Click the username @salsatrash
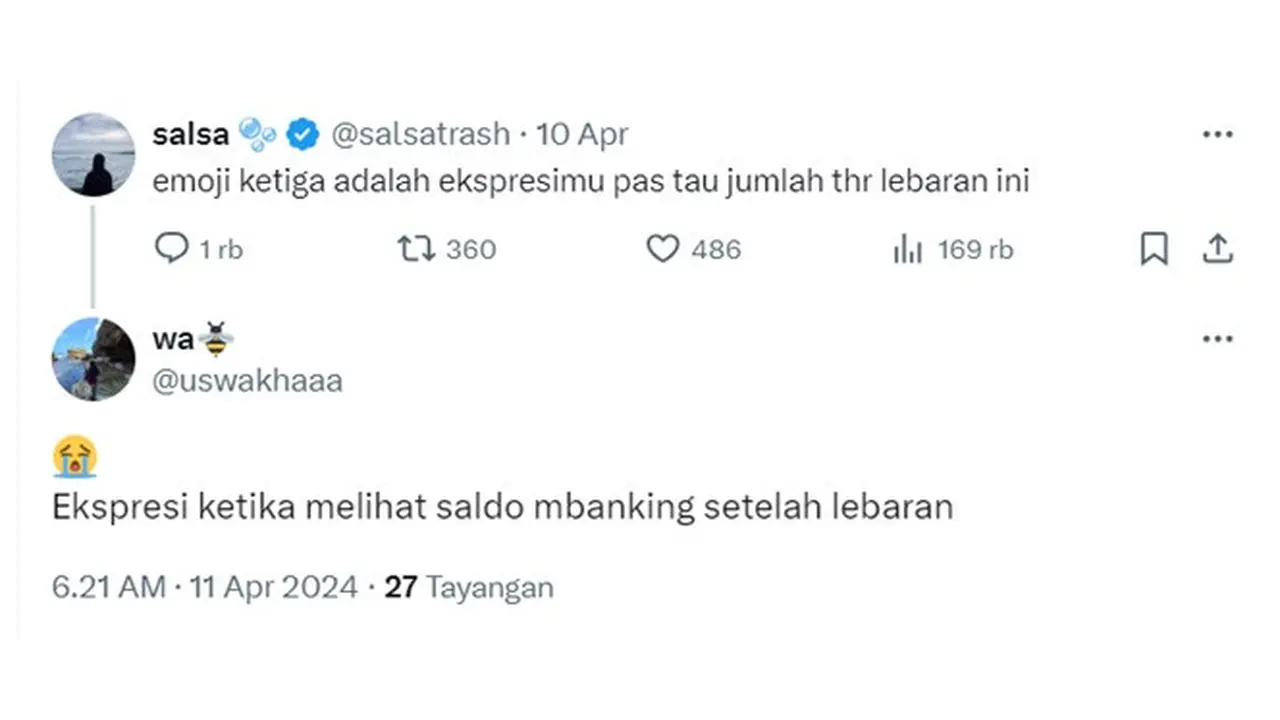 coord(420,134)
